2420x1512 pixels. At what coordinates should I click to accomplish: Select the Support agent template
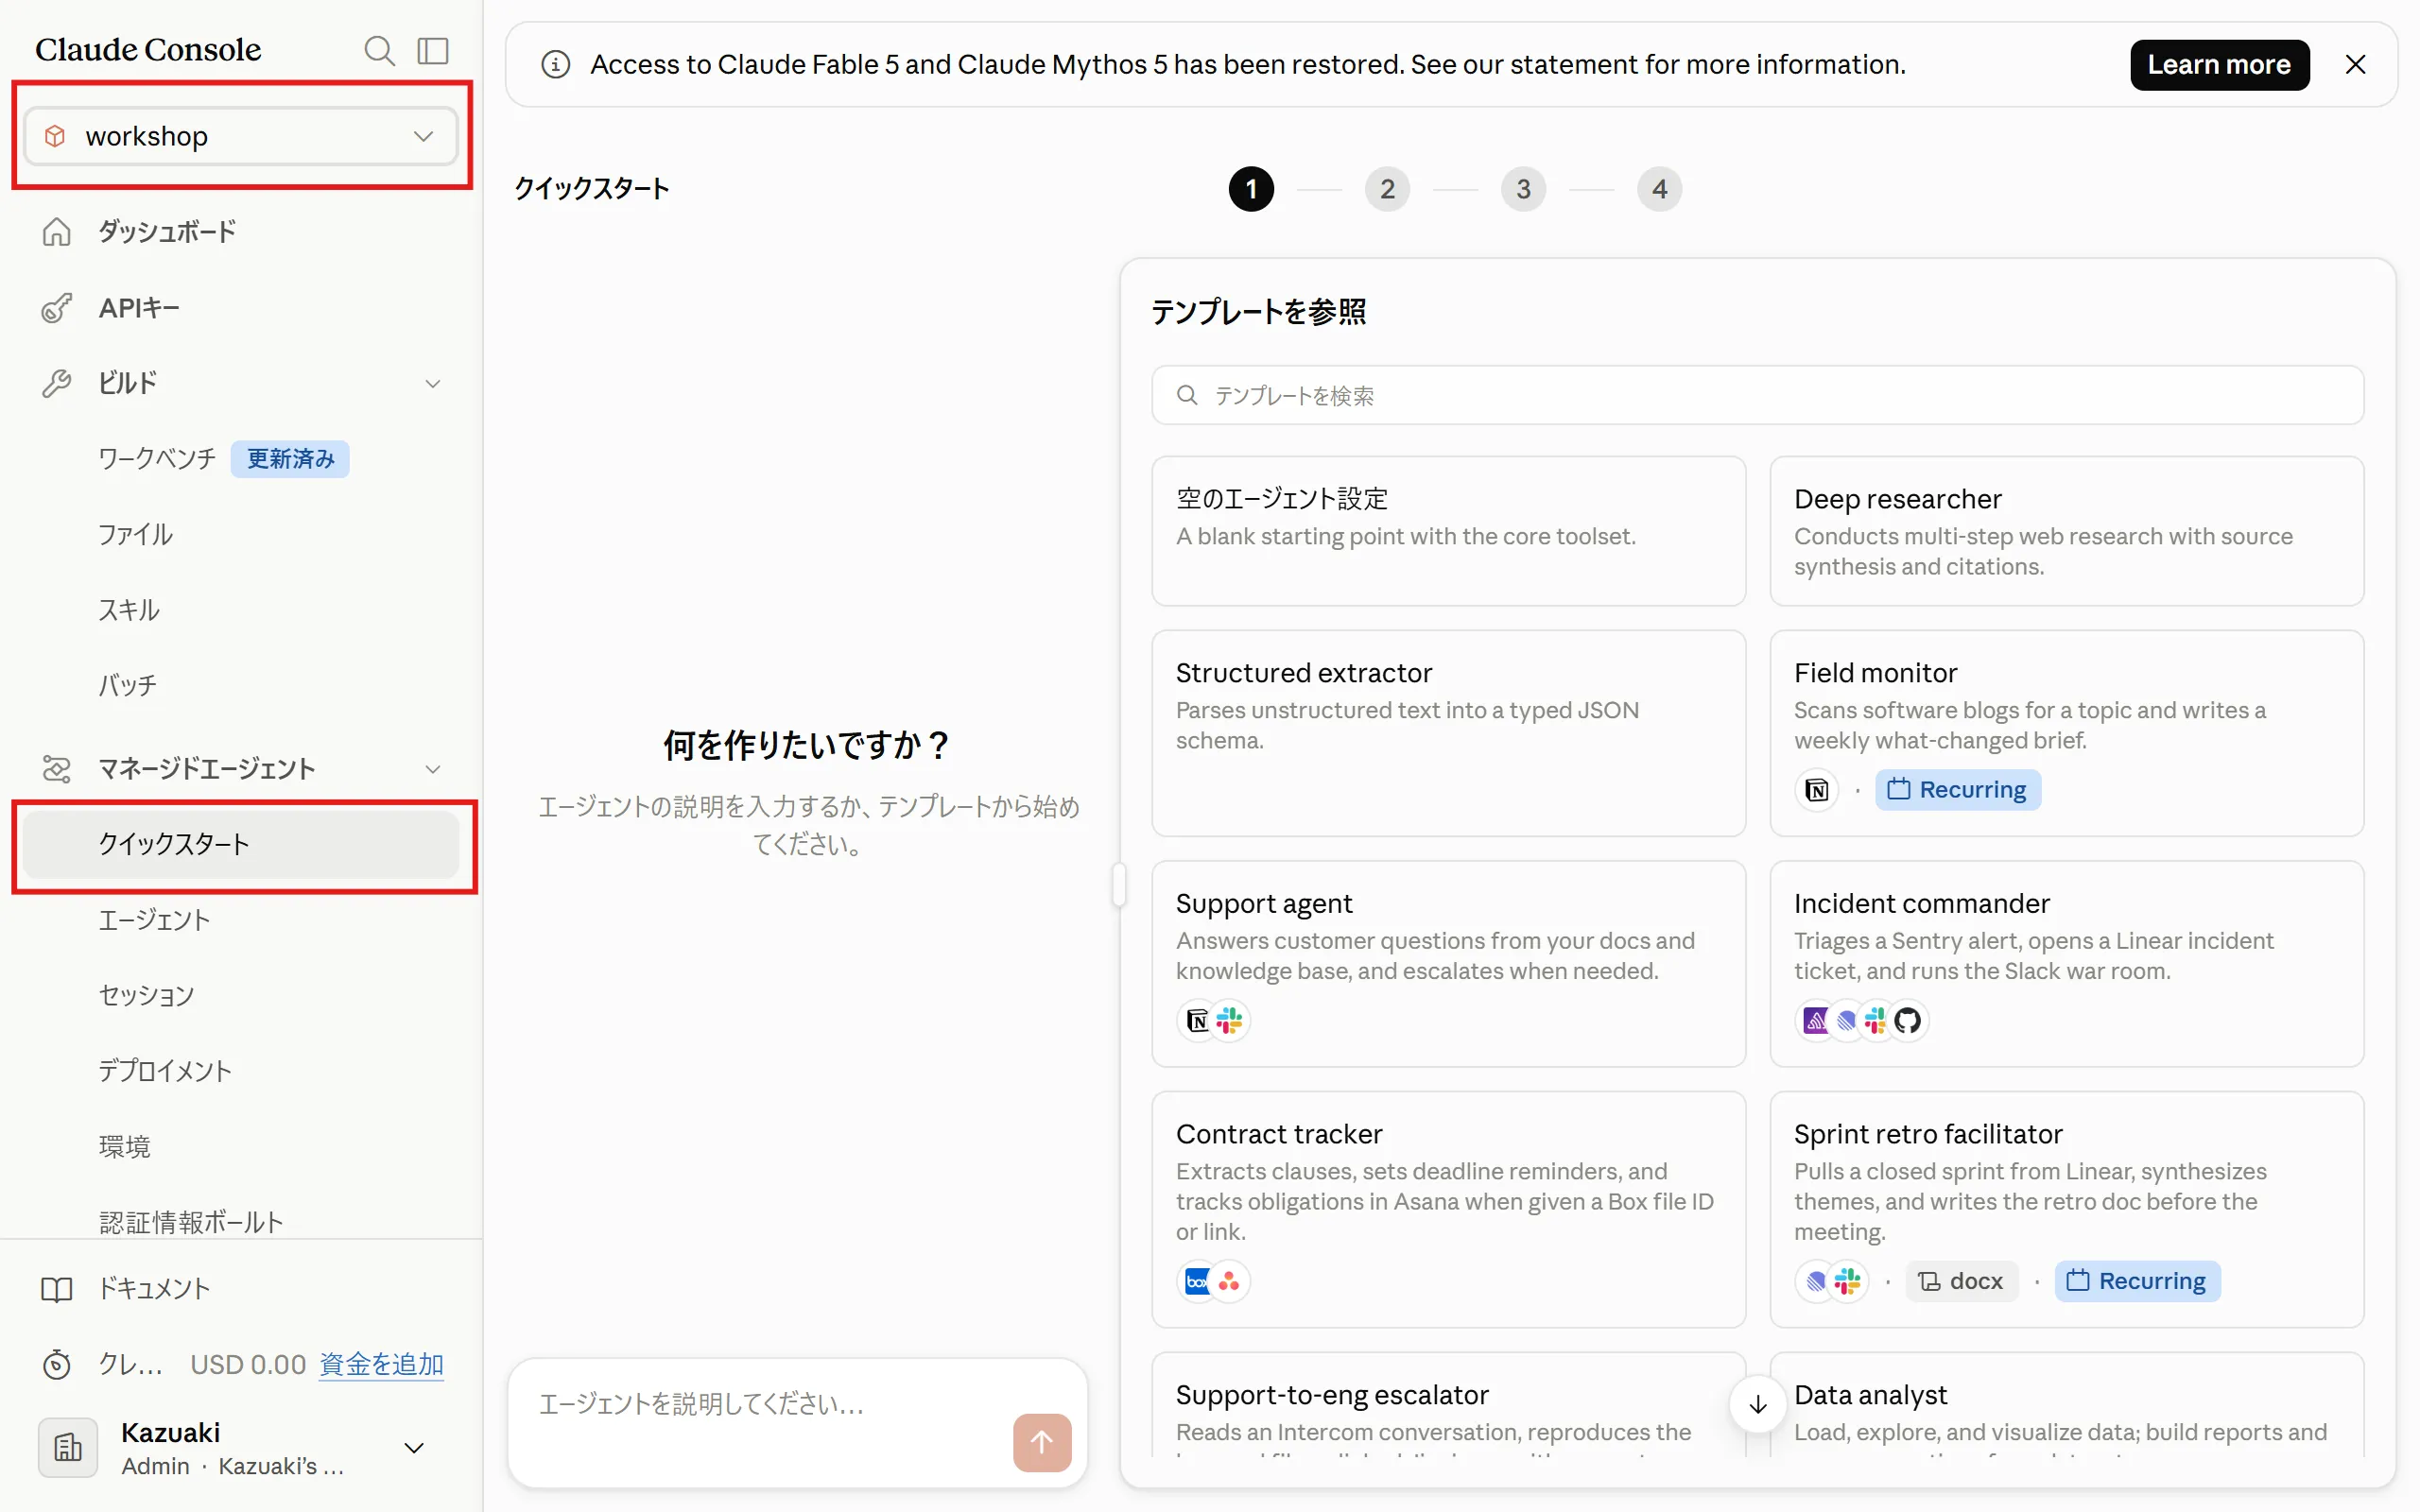(1448, 964)
